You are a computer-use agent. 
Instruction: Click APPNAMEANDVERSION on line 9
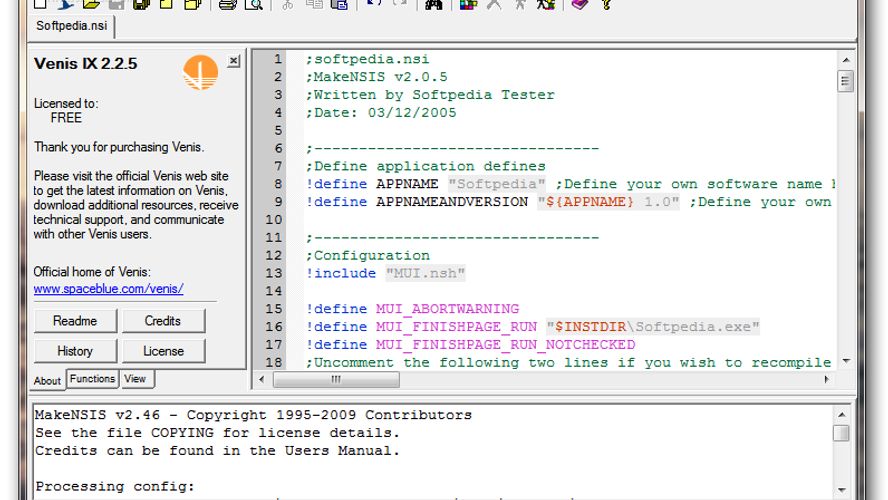(452, 202)
